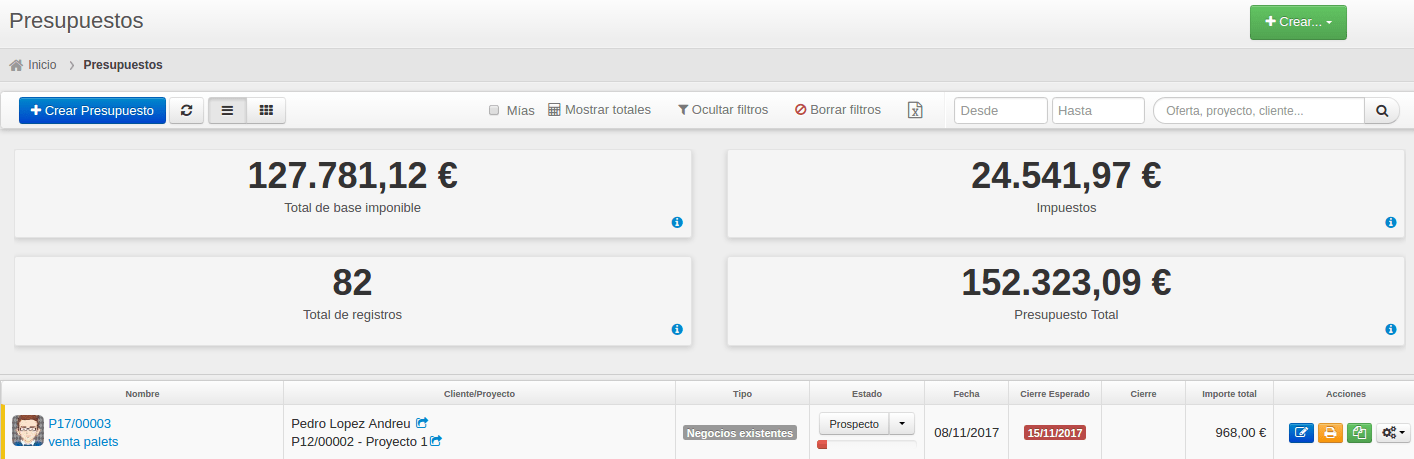Screen dimensions: 1414x459
Task: Sort by the Fecha column header
Action: [x=966, y=394]
